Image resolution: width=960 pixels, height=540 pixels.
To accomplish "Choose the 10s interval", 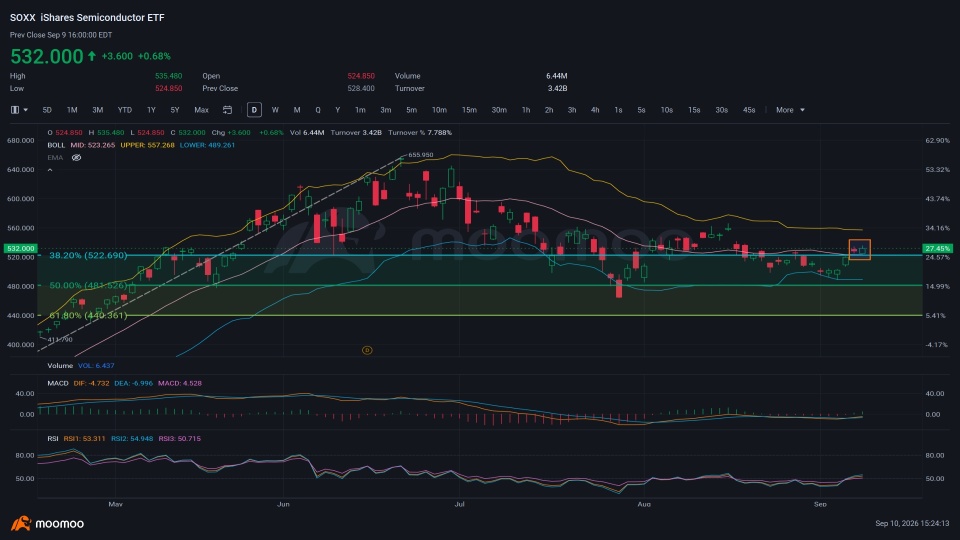I will 667,110.
